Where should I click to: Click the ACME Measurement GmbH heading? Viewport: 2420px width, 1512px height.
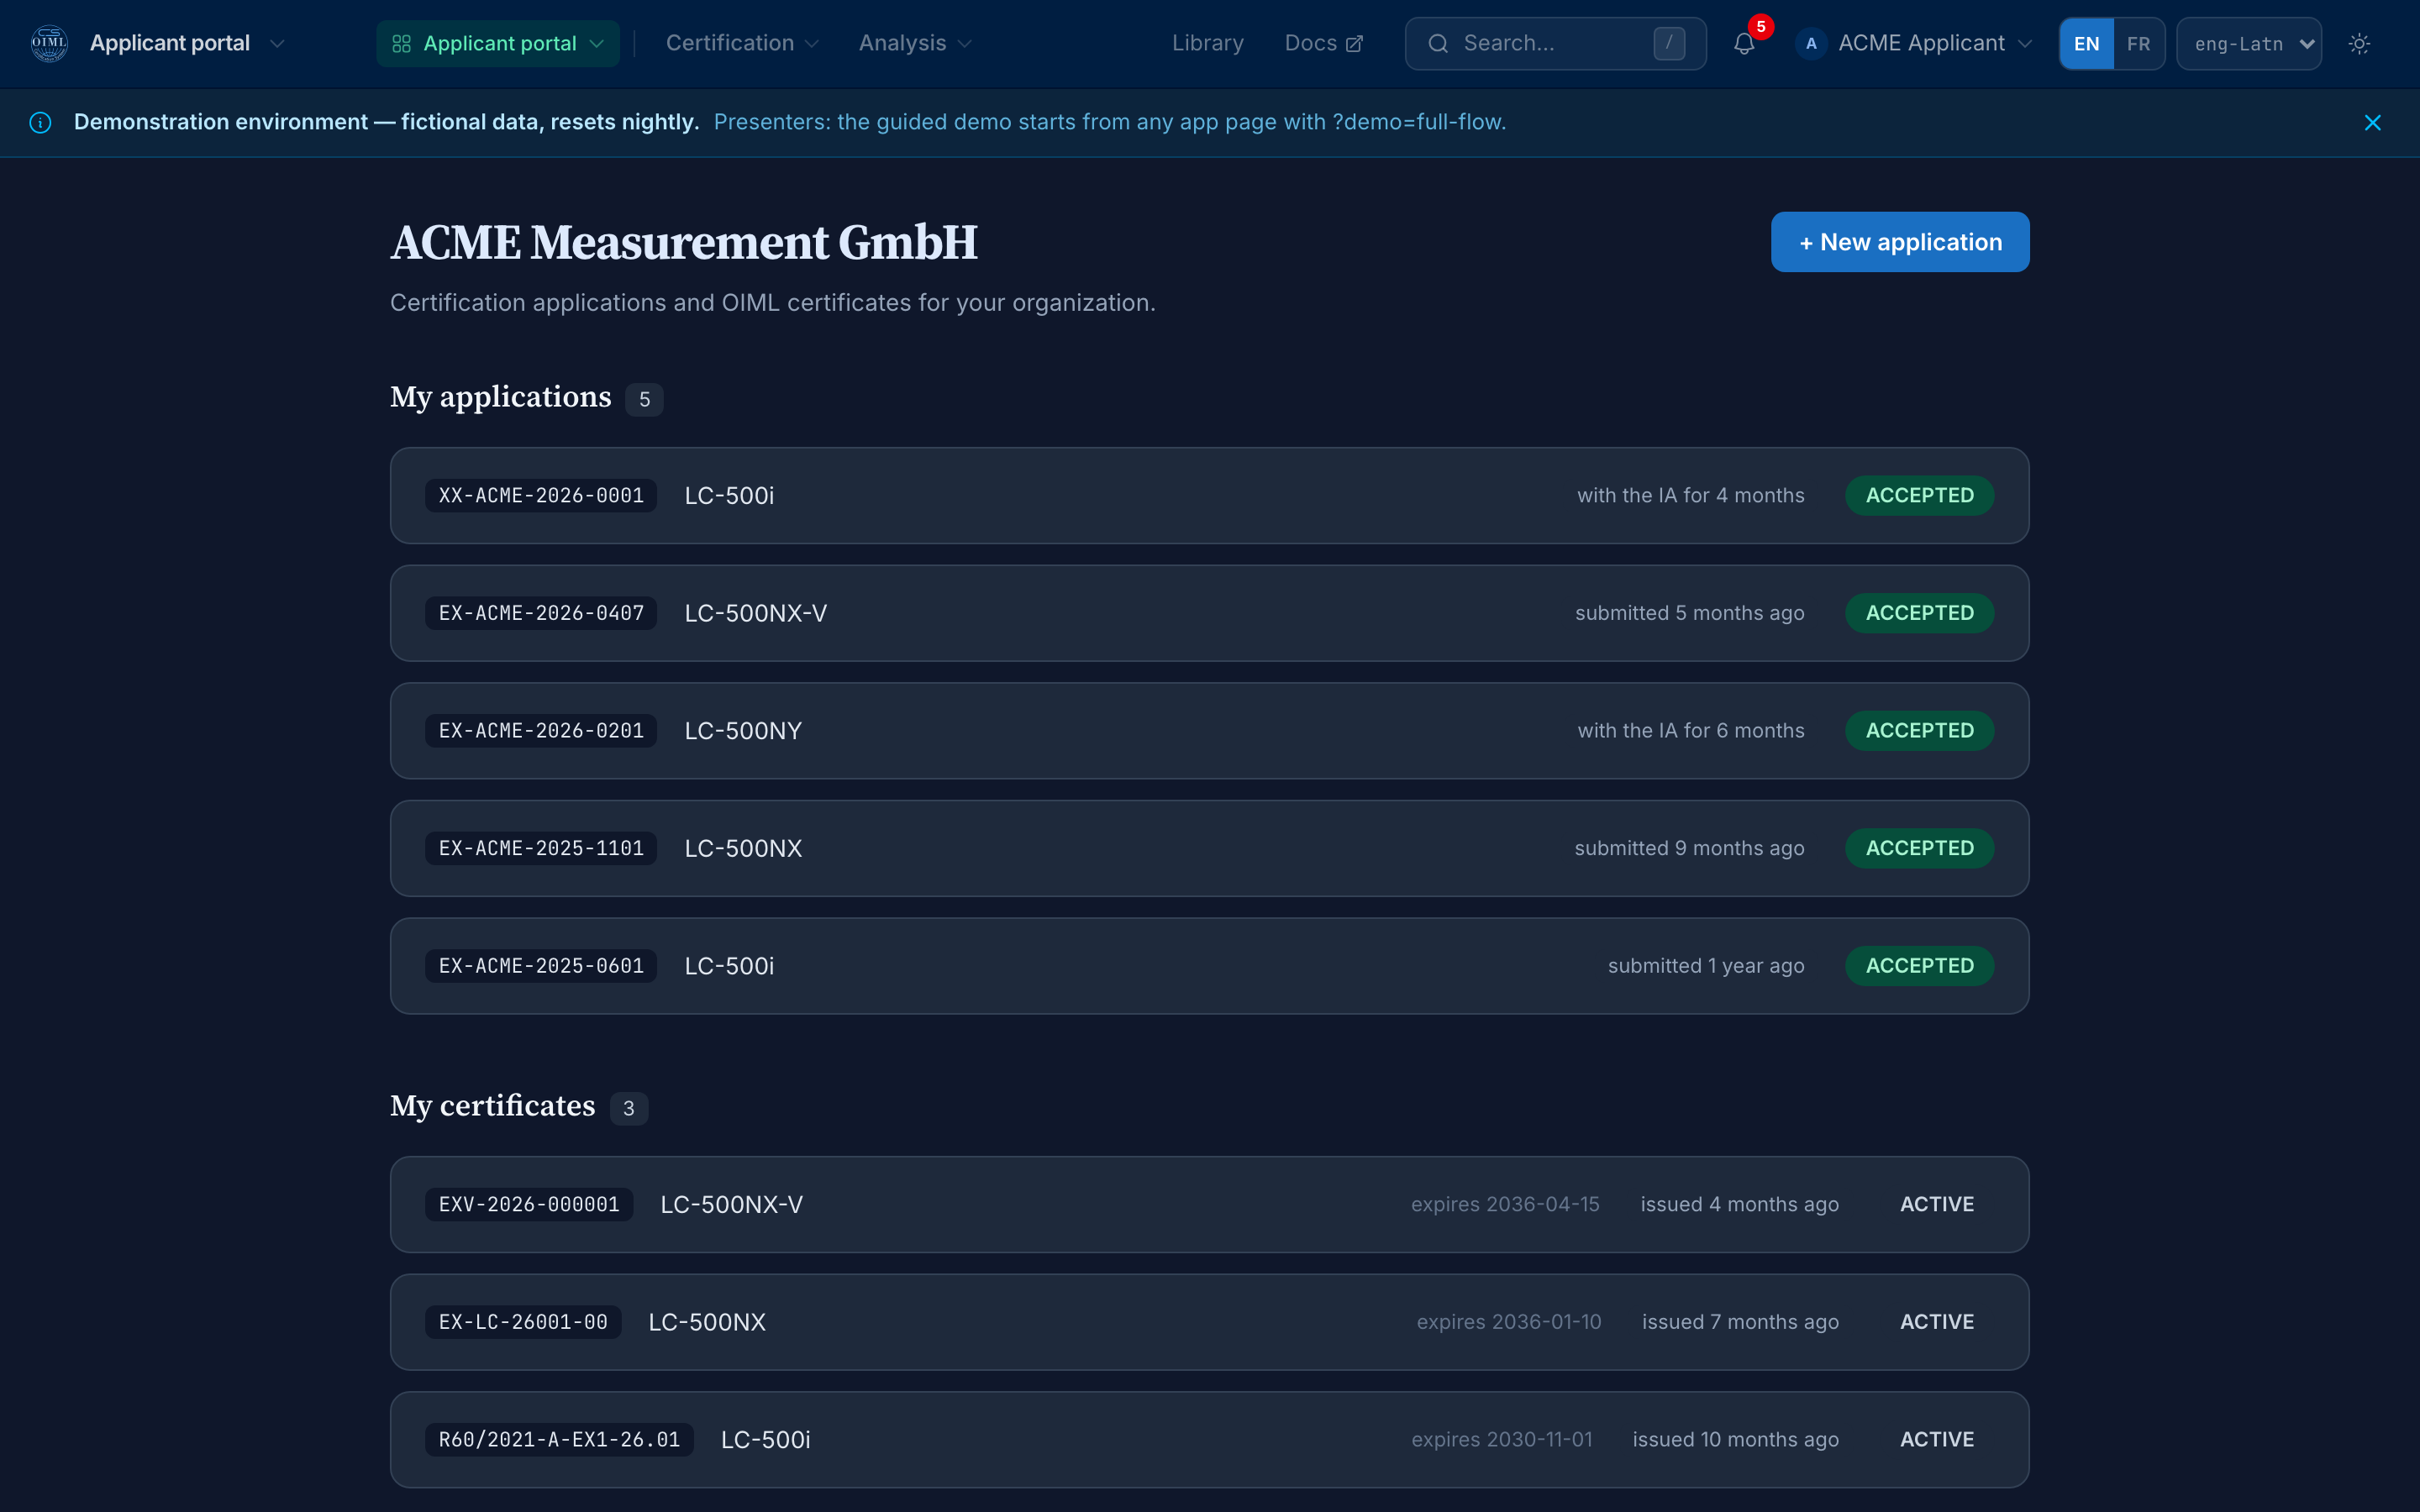pyautogui.click(x=684, y=243)
